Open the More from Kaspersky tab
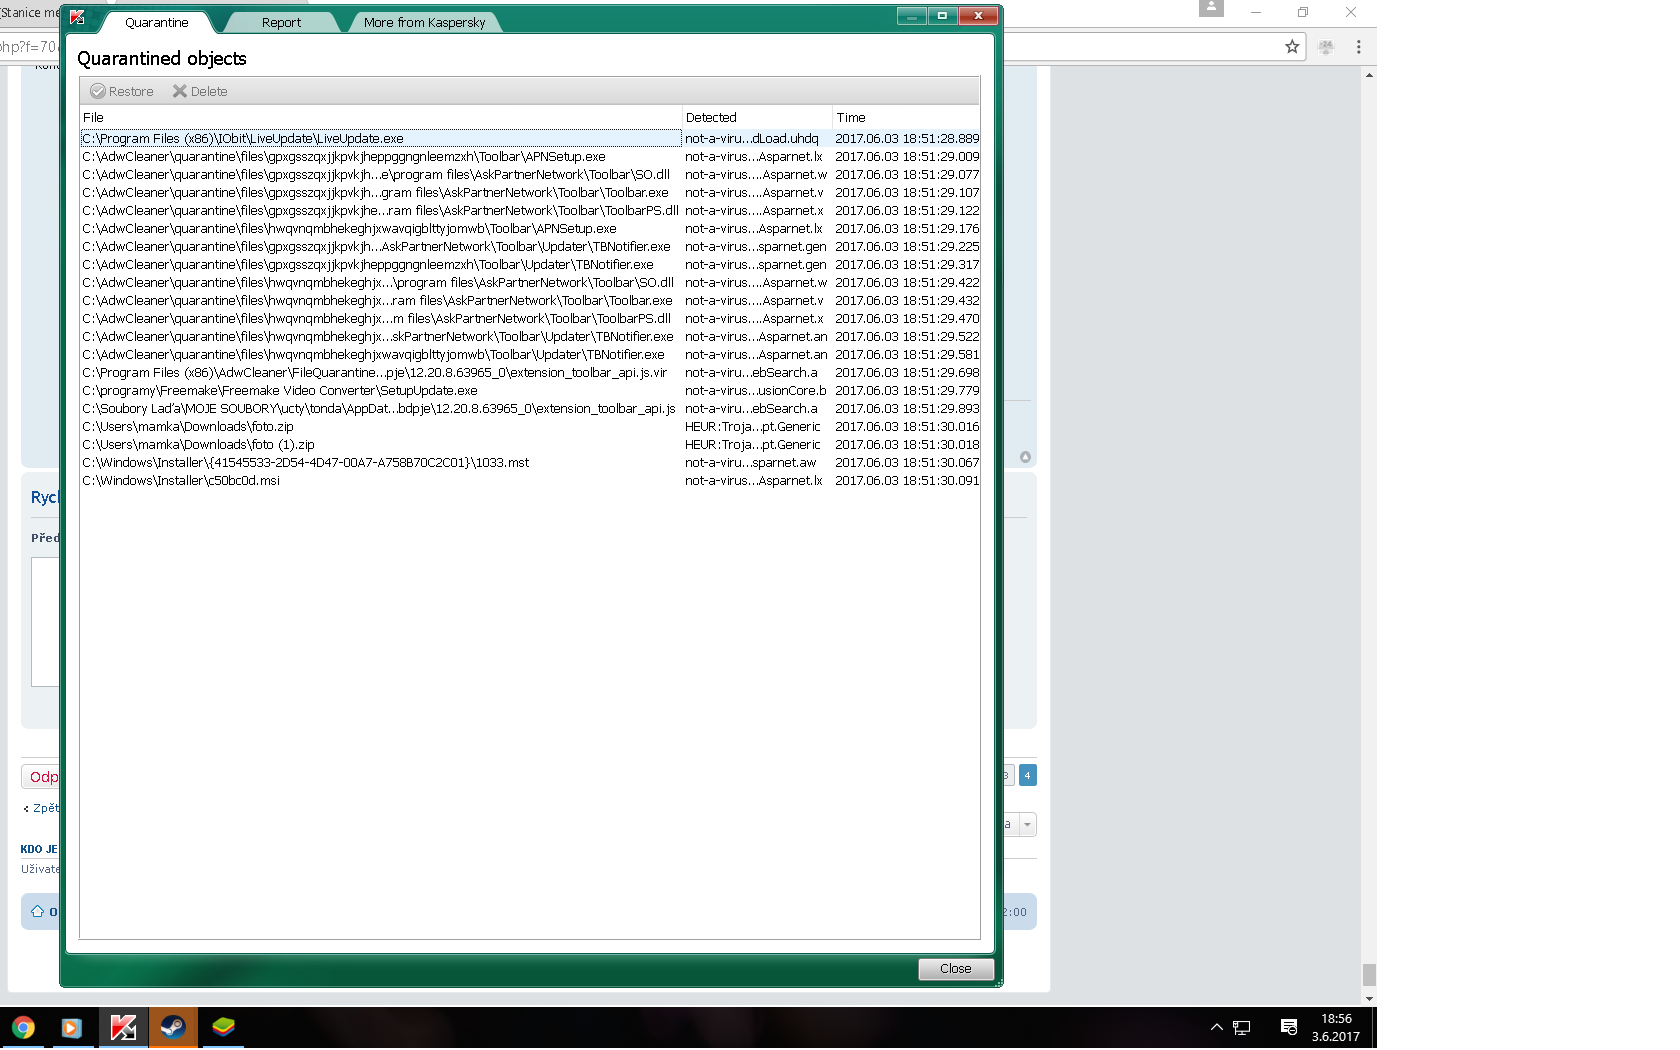 [424, 22]
